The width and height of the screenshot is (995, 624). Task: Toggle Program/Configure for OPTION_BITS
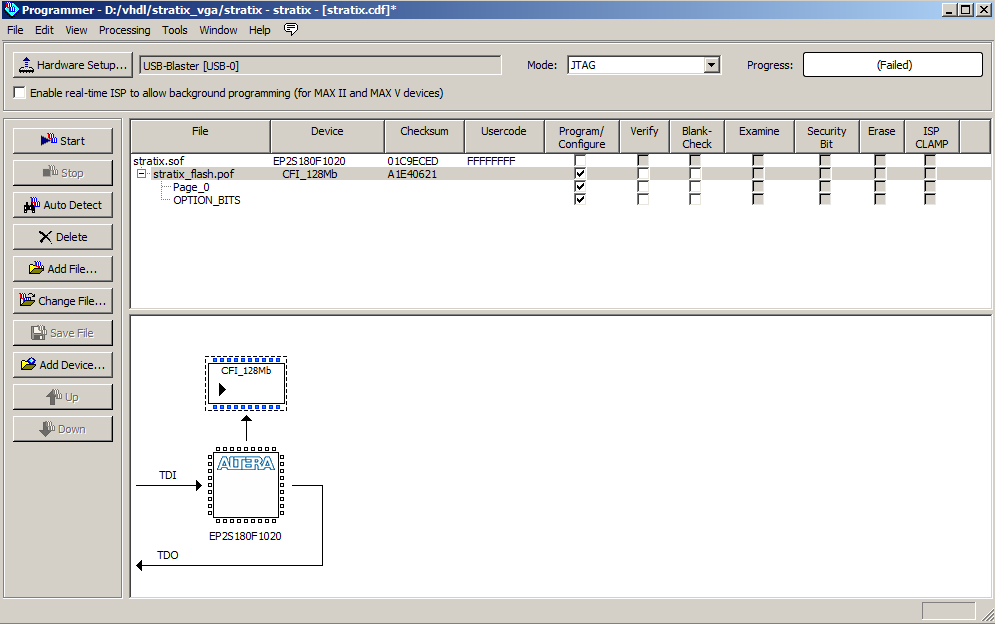pyautogui.click(x=580, y=199)
